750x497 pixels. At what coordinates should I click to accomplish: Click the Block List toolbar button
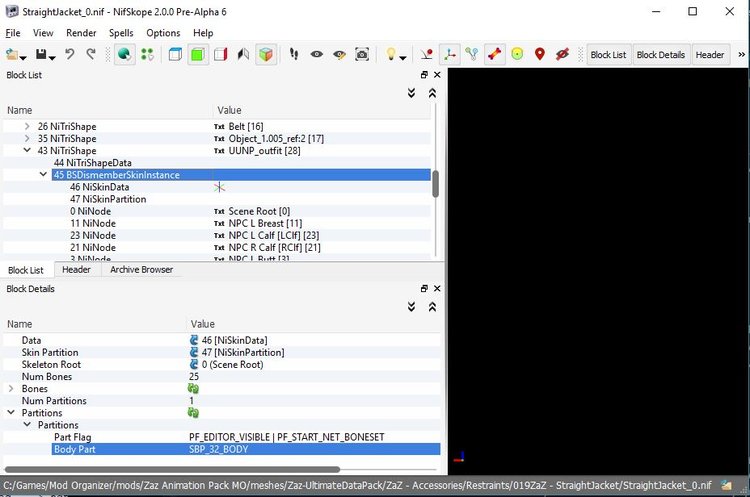click(608, 55)
